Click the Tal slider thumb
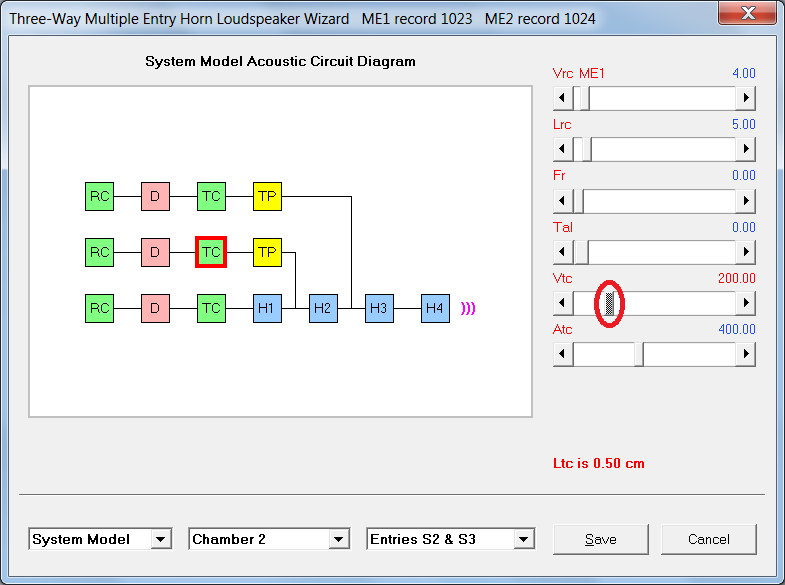 pos(581,252)
